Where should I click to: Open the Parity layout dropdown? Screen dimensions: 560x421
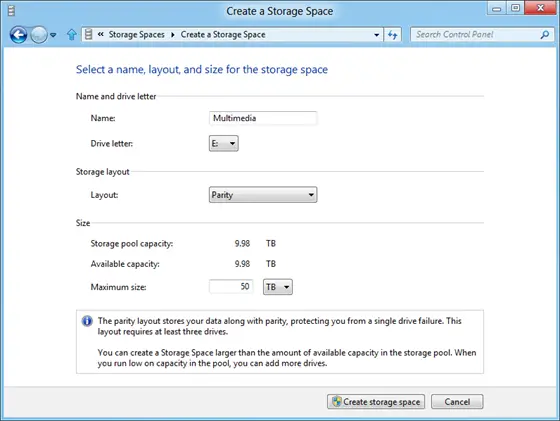(x=263, y=195)
